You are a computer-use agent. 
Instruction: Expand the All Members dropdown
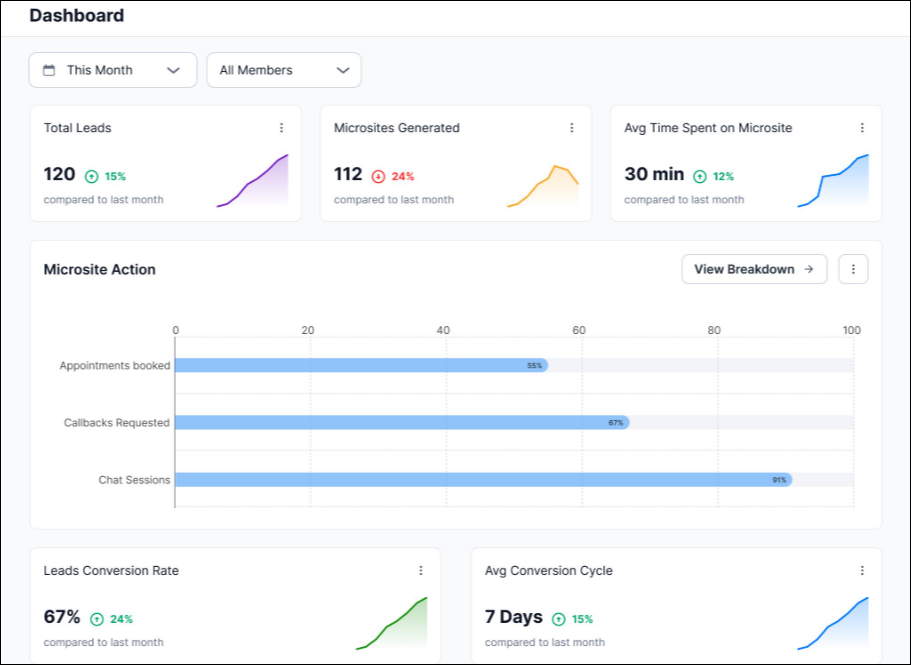[284, 70]
